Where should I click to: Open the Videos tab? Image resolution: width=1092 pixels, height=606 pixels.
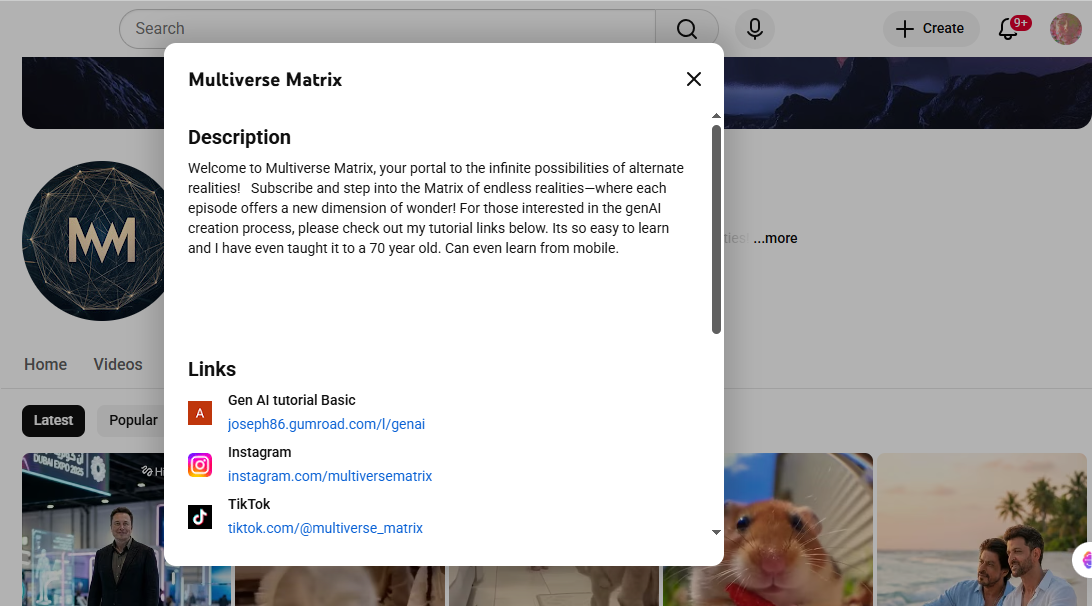(x=117, y=364)
